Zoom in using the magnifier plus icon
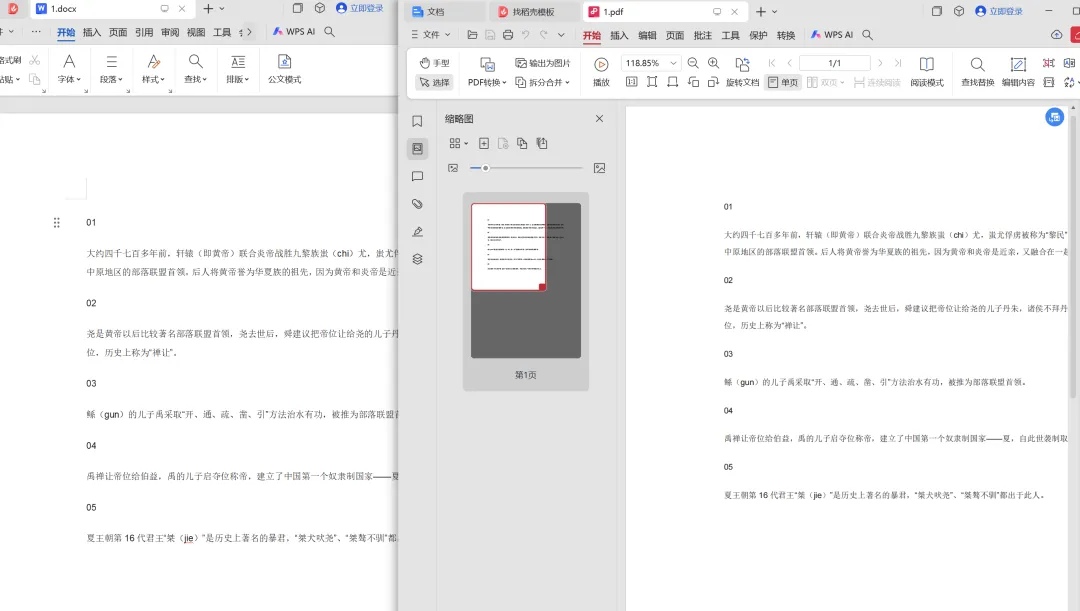 (714, 63)
